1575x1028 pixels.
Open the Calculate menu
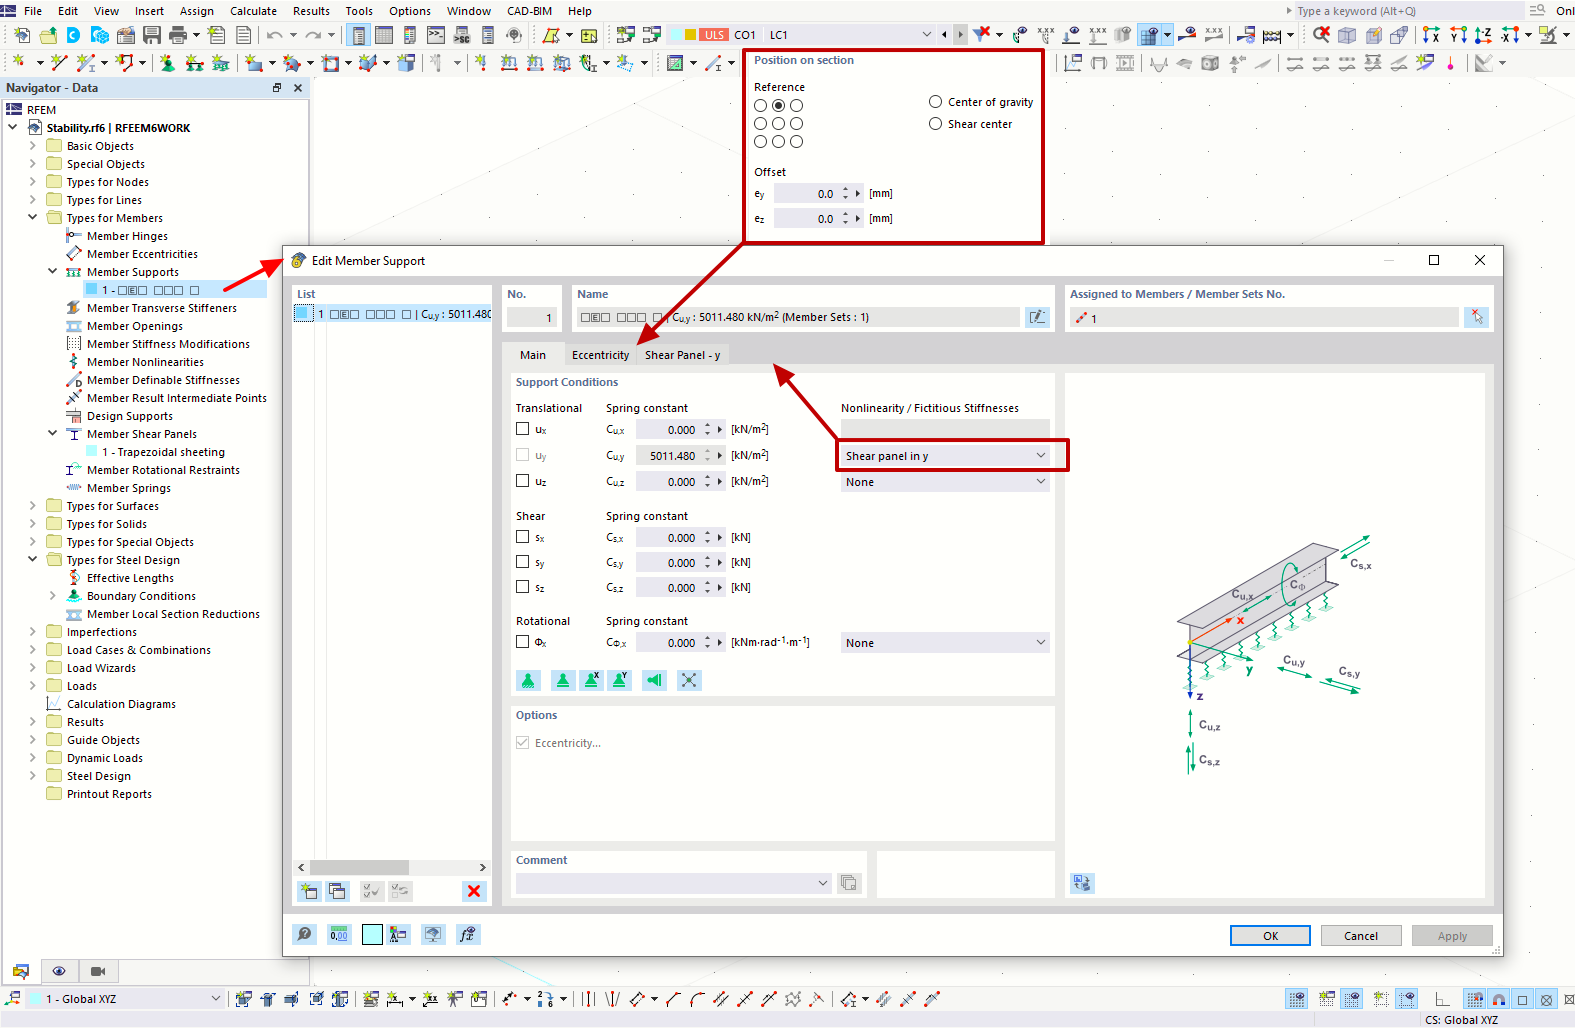coord(253,11)
